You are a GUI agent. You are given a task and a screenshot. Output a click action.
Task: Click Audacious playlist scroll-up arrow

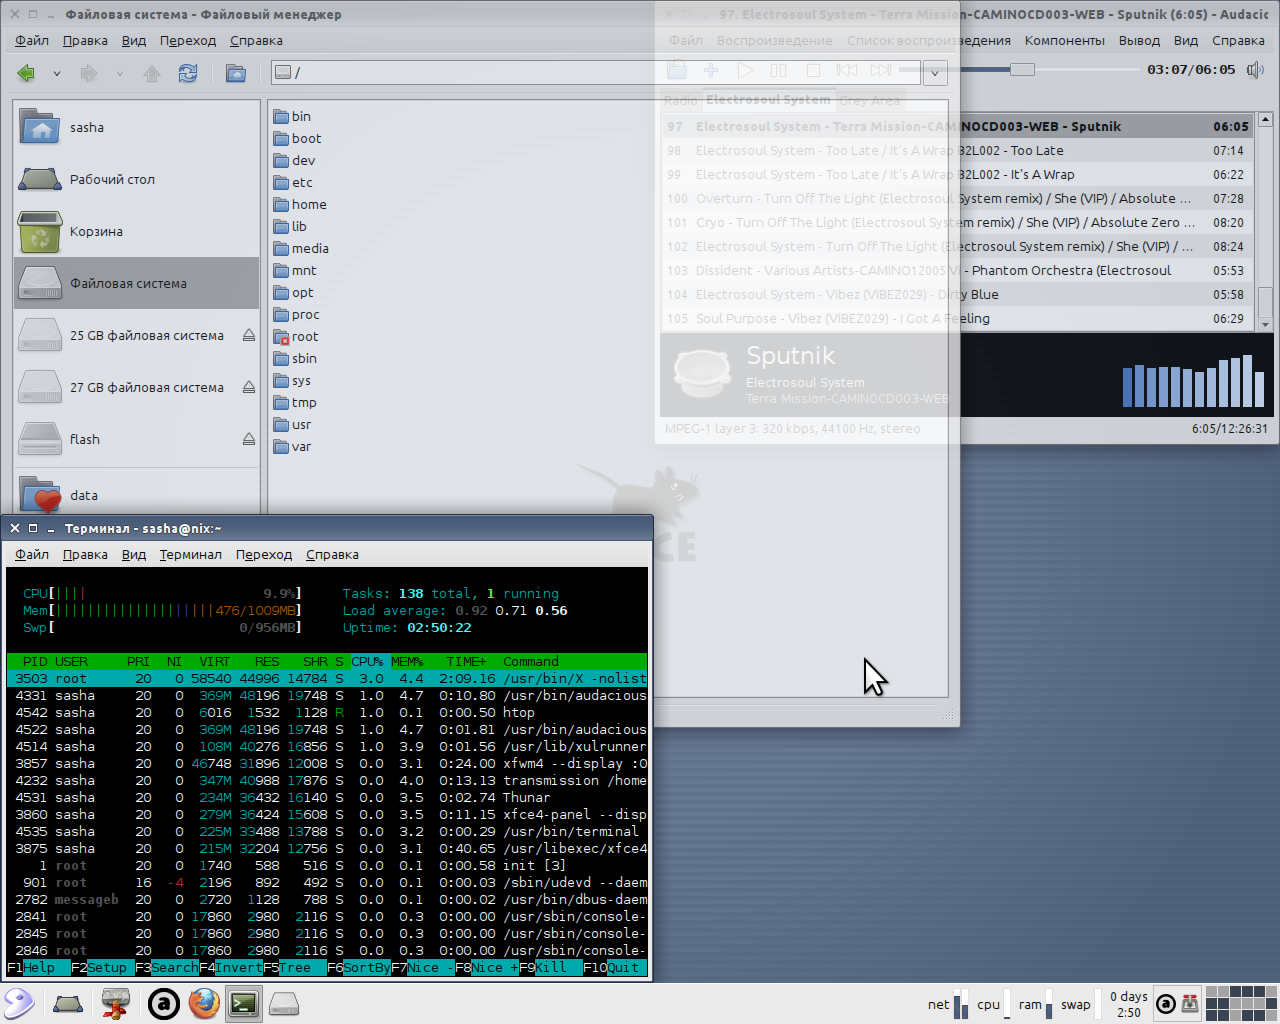[1265, 120]
